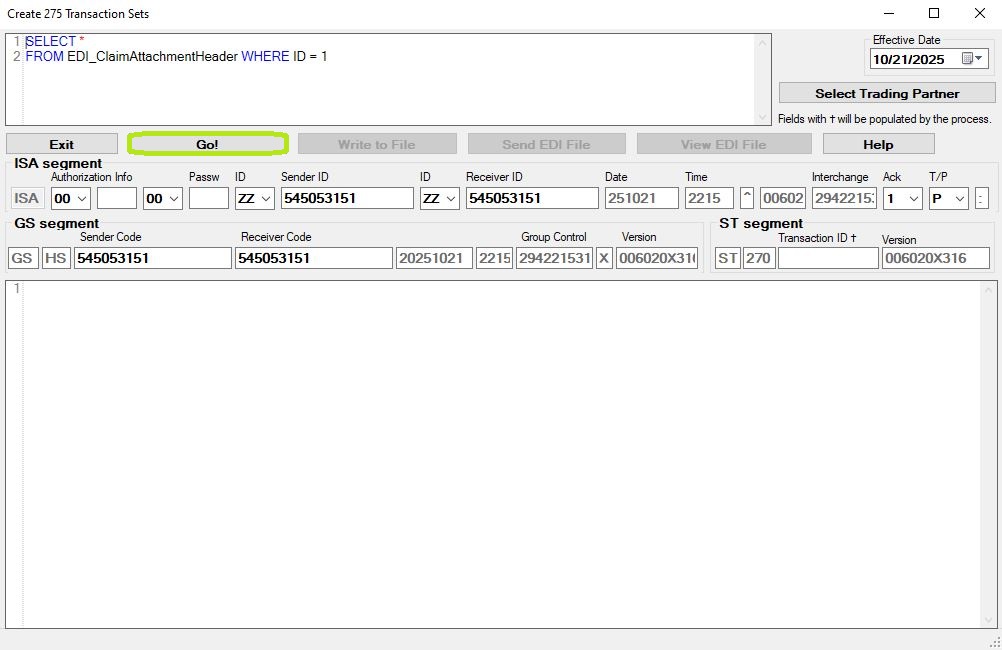Image resolution: width=1002 pixels, height=650 pixels.
Task: Click the ST segment label box
Action: click(x=727, y=258)
